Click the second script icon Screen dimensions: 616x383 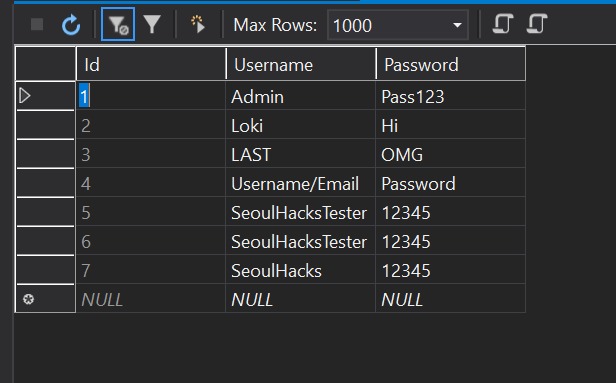[537, 24]
